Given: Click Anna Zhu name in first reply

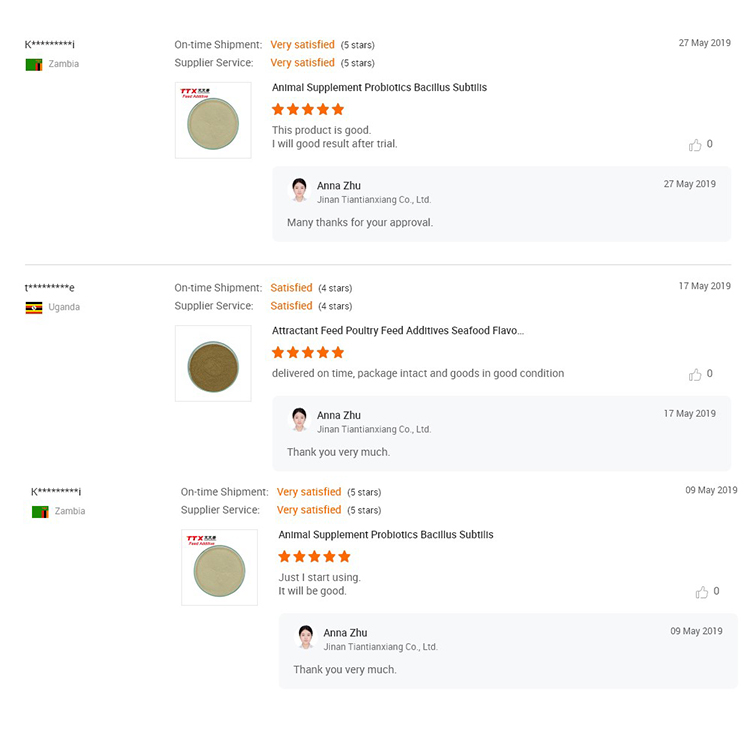Looking at the screenshot, I should click(339, 186).
